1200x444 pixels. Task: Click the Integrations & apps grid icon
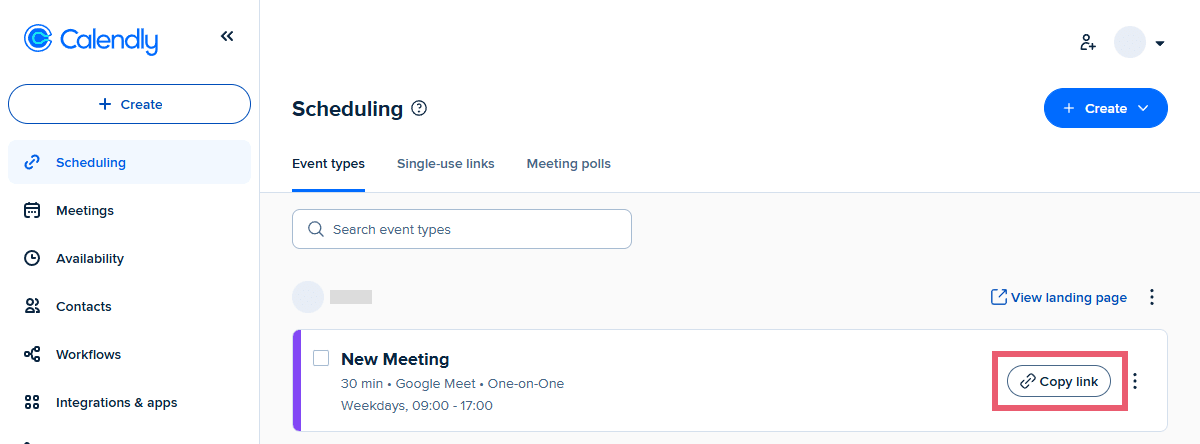pyautogui.click(x=32, y=402)
